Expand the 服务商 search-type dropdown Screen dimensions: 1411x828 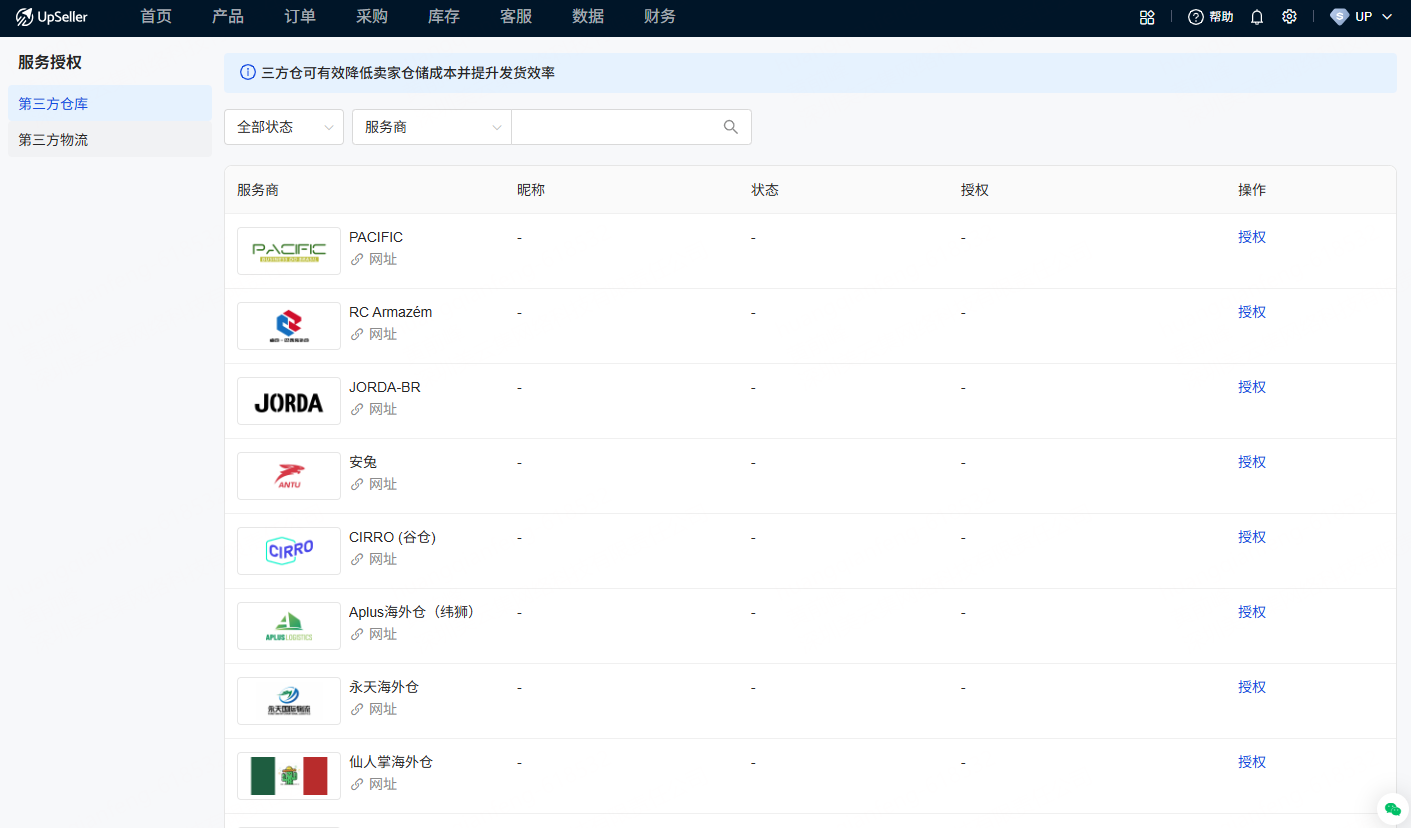coord(432,127)
